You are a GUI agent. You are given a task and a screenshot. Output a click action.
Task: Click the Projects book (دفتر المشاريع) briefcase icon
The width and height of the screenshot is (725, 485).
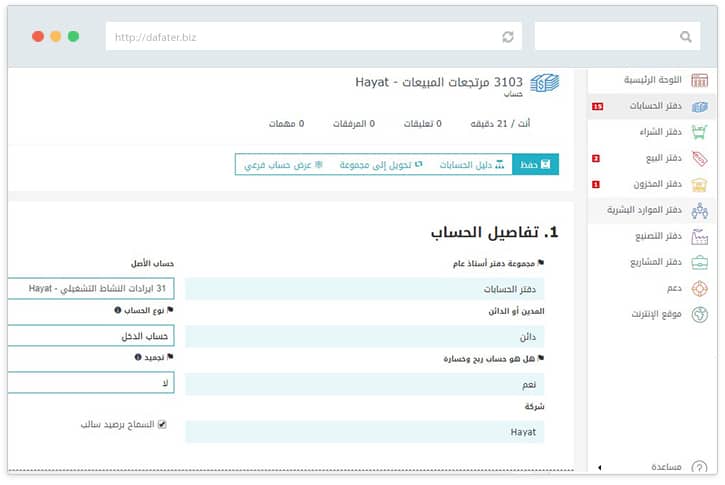[699, 262]
